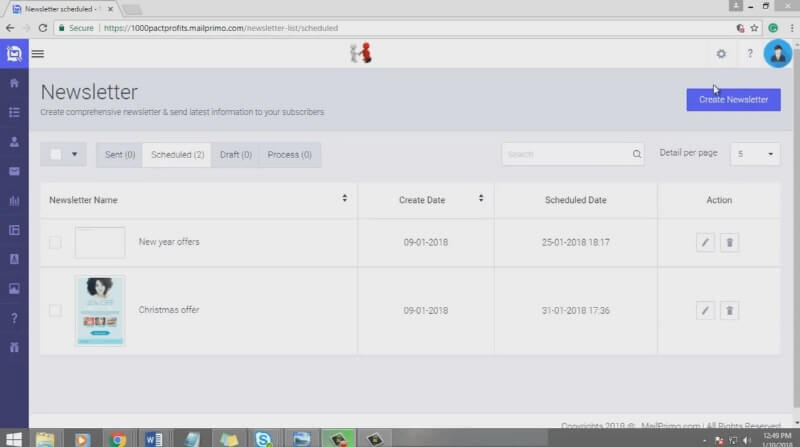Viewport: 800px width, 447px height.
Task: Reload the page with browser refresh icon
Action: tap(43, 28)
